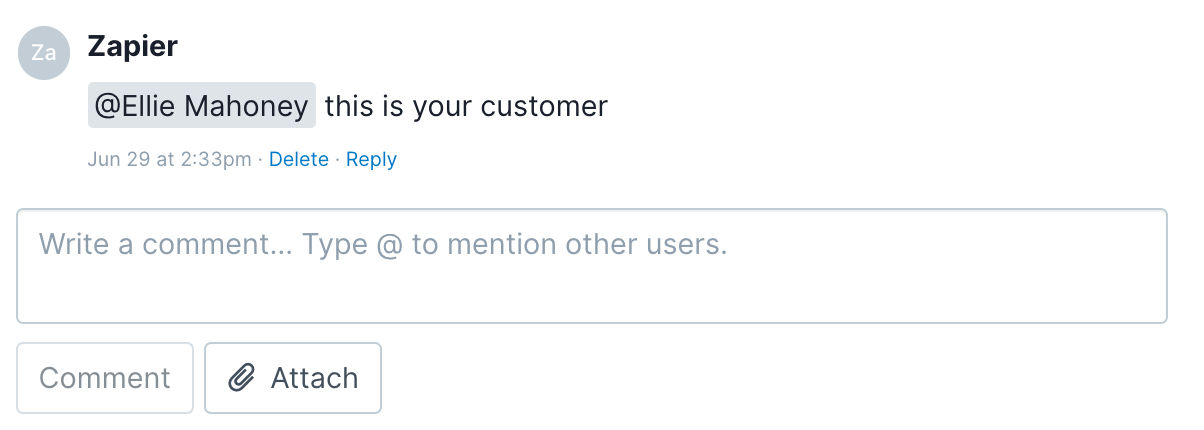Click the Attach button

(x=293, y=378)
